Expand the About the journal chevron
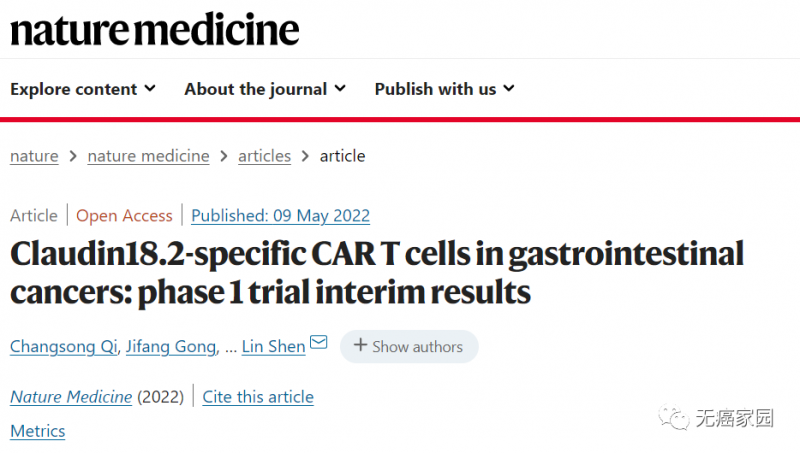 click(340, 89)
